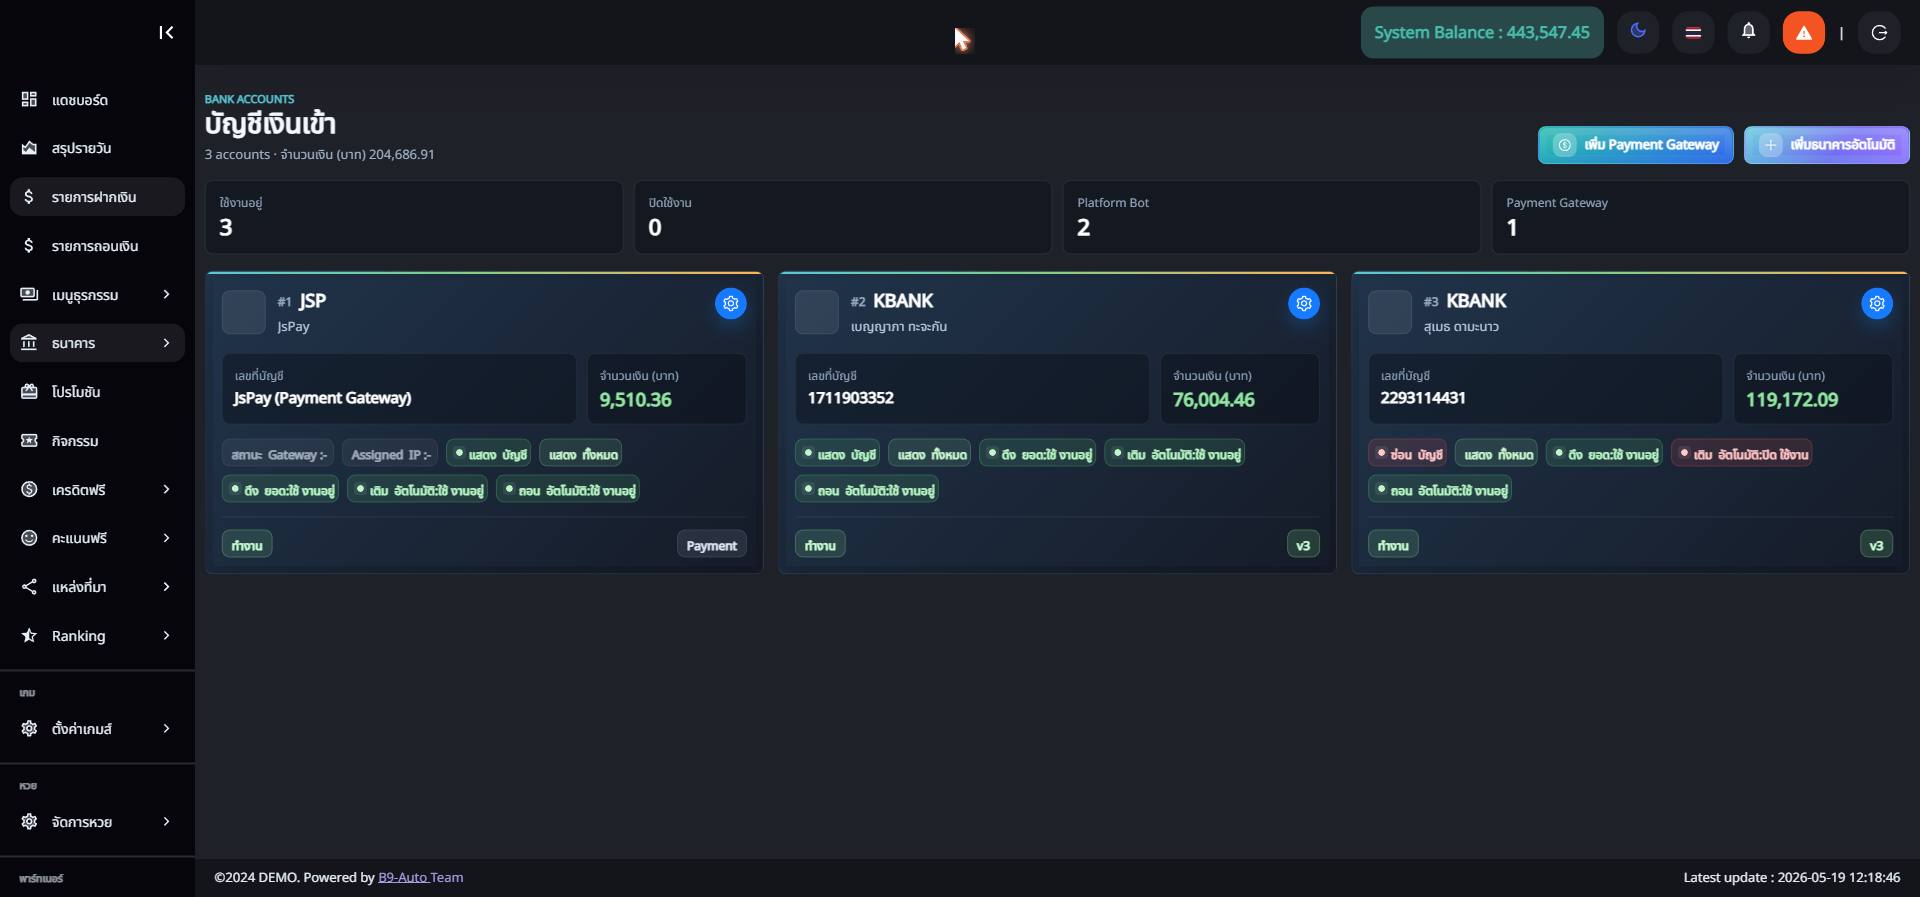Click the star icon beside Ranking
Screen dimensions: 1920x897
click(x=29, y=635)
